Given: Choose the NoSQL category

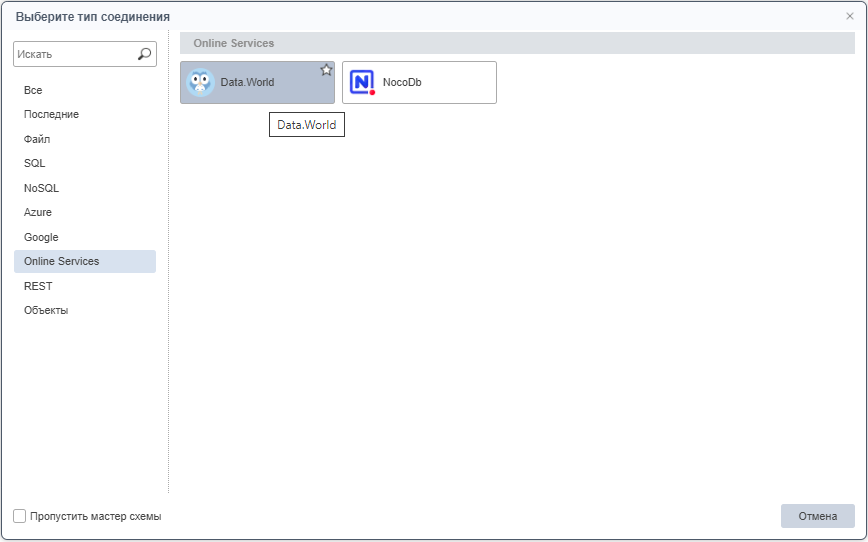Looking at the screenshot, I should pos(42,188).
